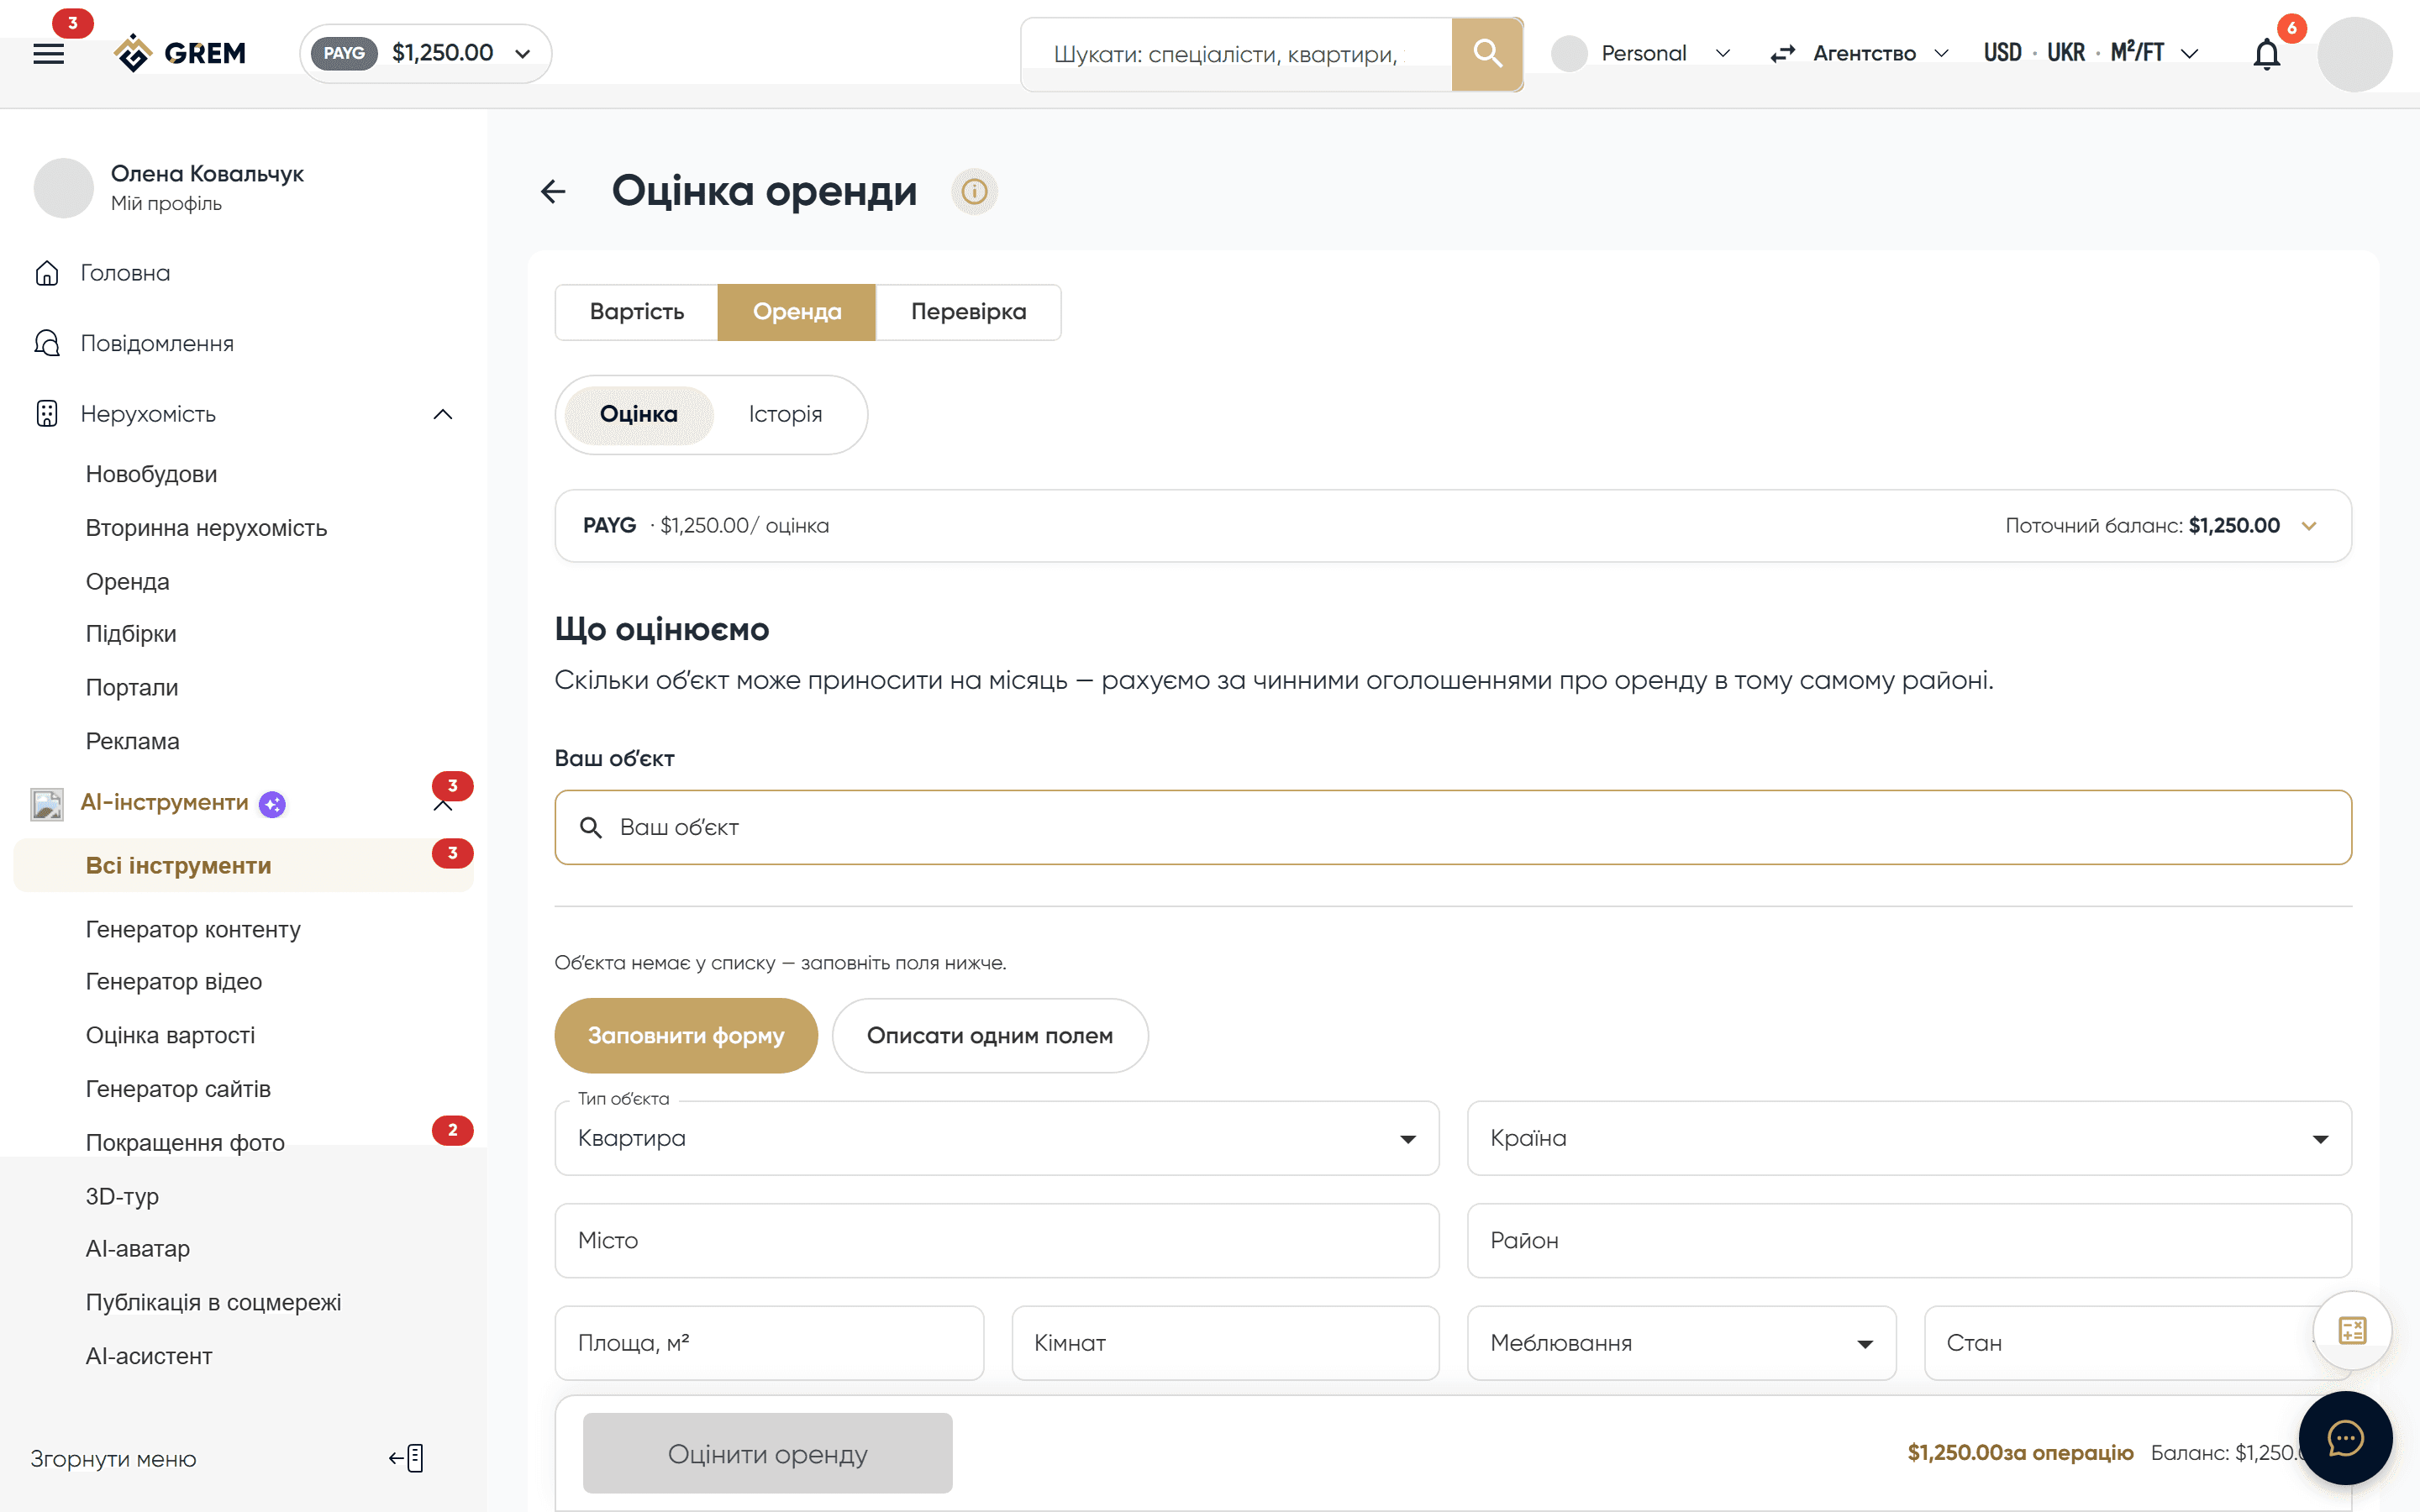
Task: Click the info icon next to page title
Action: tap(974, 191)
